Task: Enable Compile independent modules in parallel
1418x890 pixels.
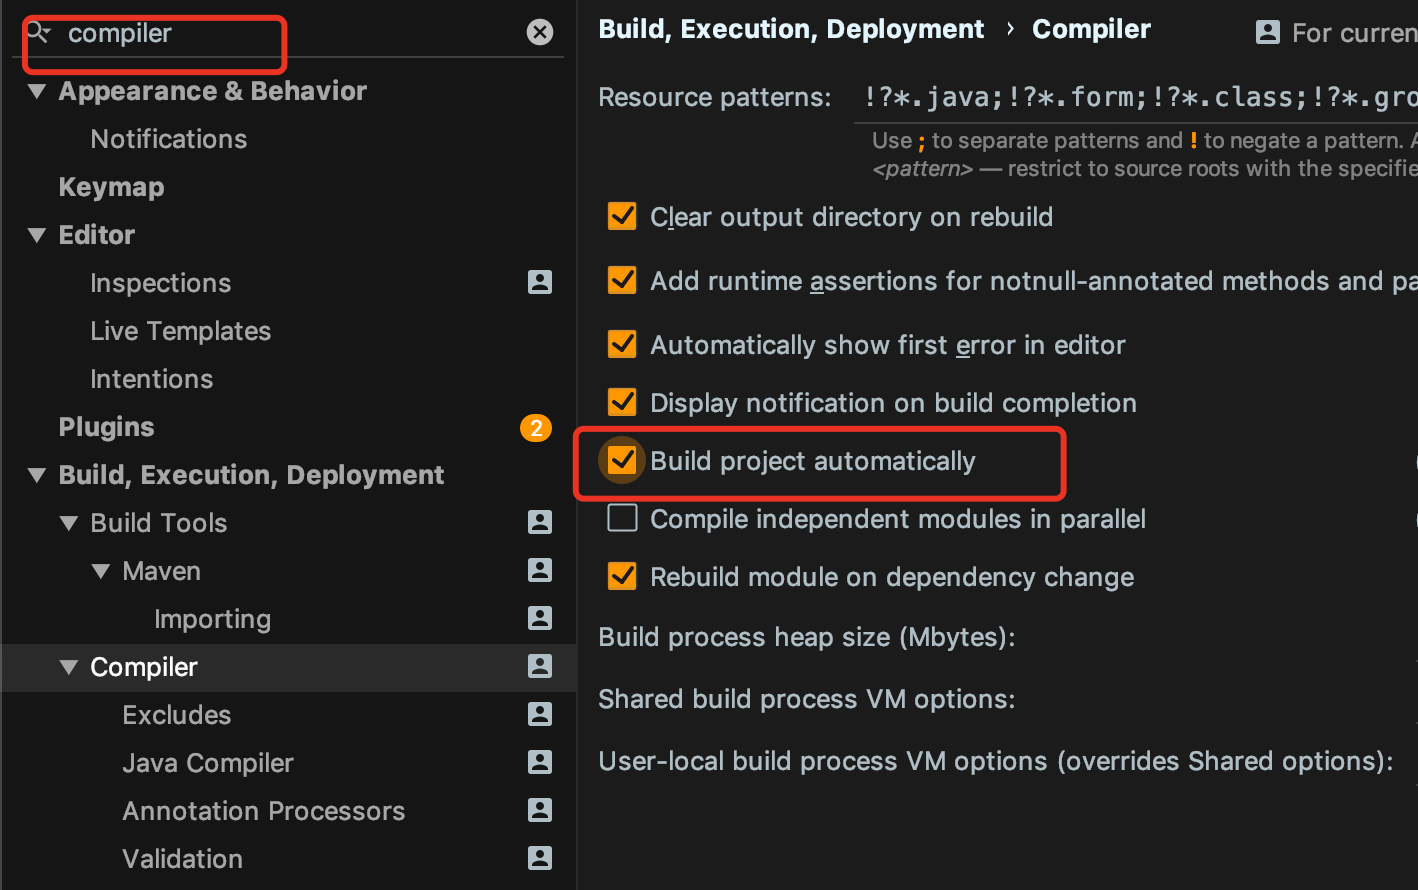Action: pyautogui.click(x=623, y=518)
